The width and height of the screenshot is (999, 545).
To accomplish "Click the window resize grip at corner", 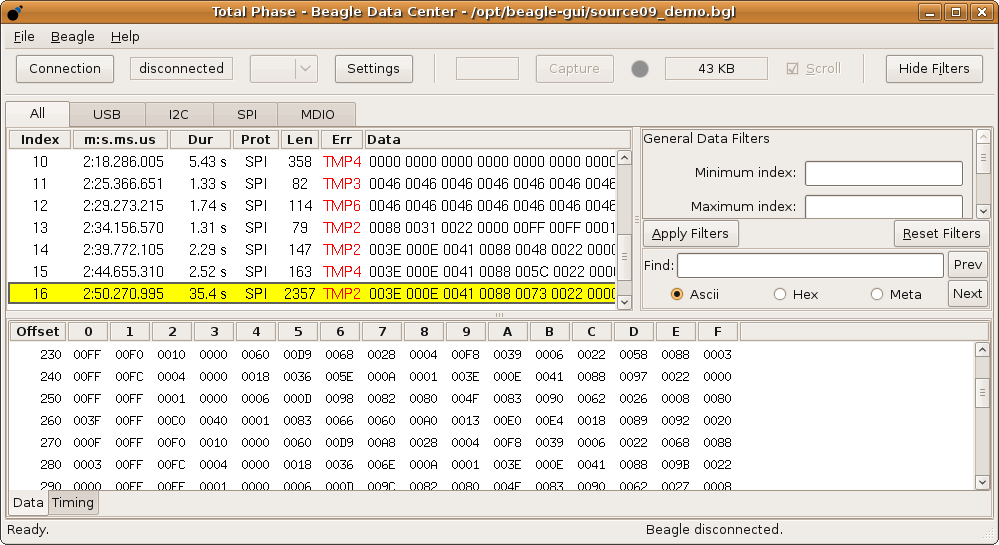I will pos(989,535).
